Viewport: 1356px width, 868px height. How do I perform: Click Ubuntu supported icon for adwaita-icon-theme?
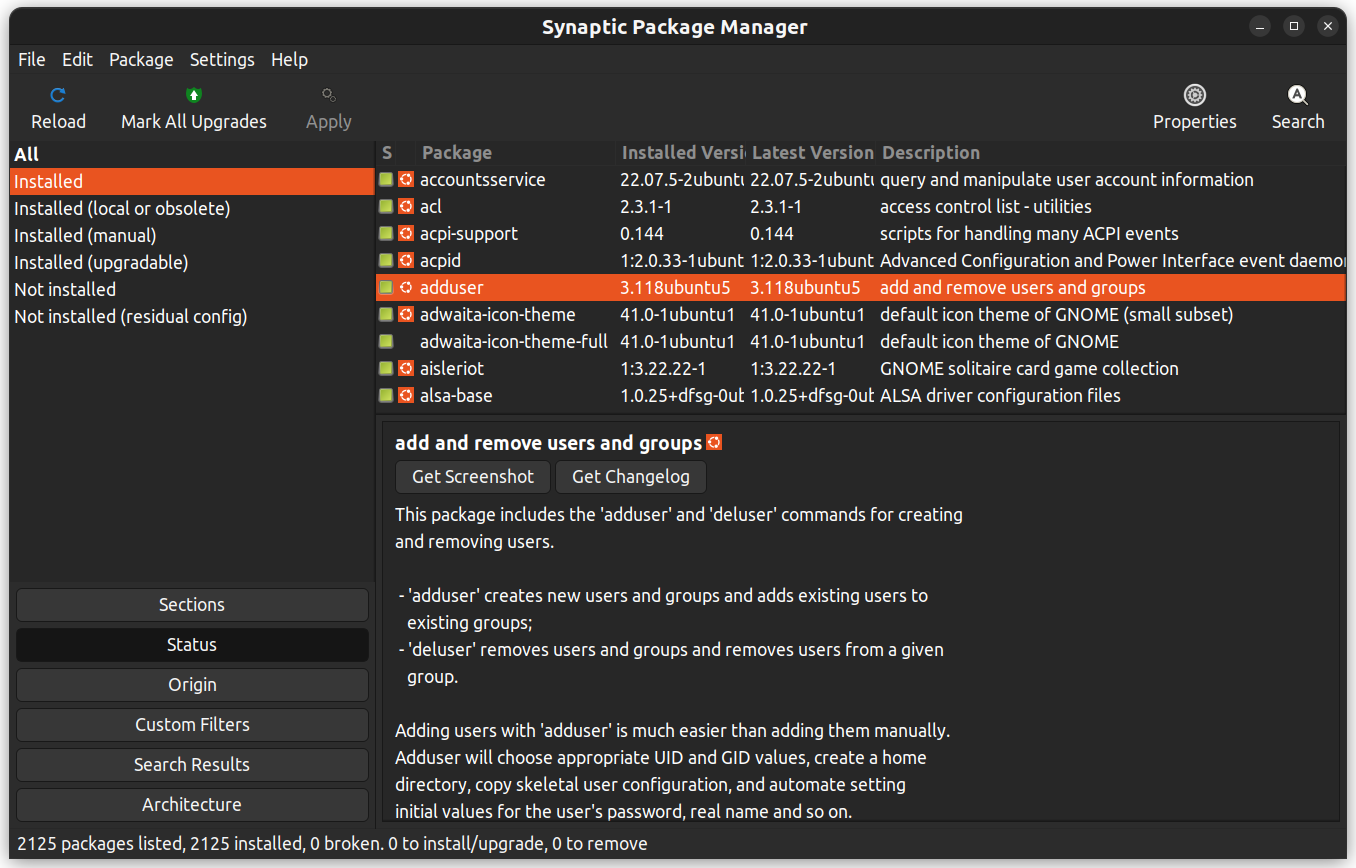[406, 315]
